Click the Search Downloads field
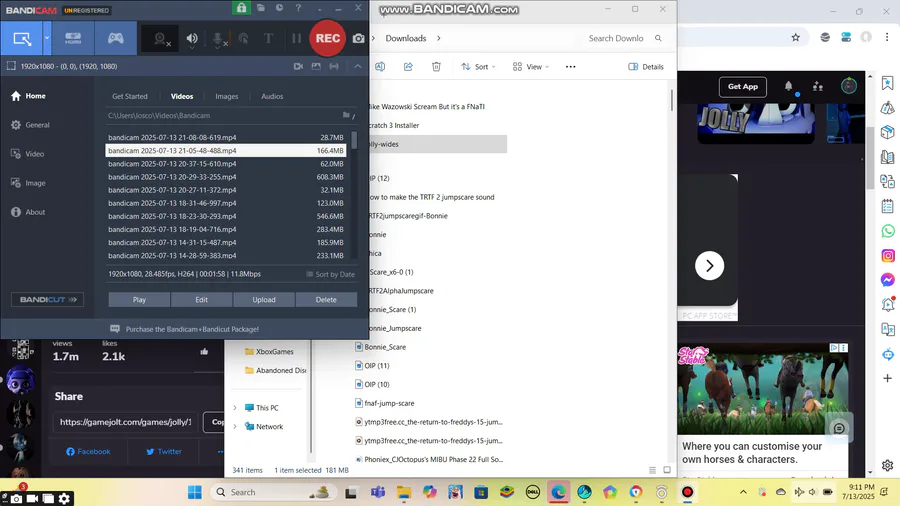The height and width of the screenshot is (506, 900). 625,38
